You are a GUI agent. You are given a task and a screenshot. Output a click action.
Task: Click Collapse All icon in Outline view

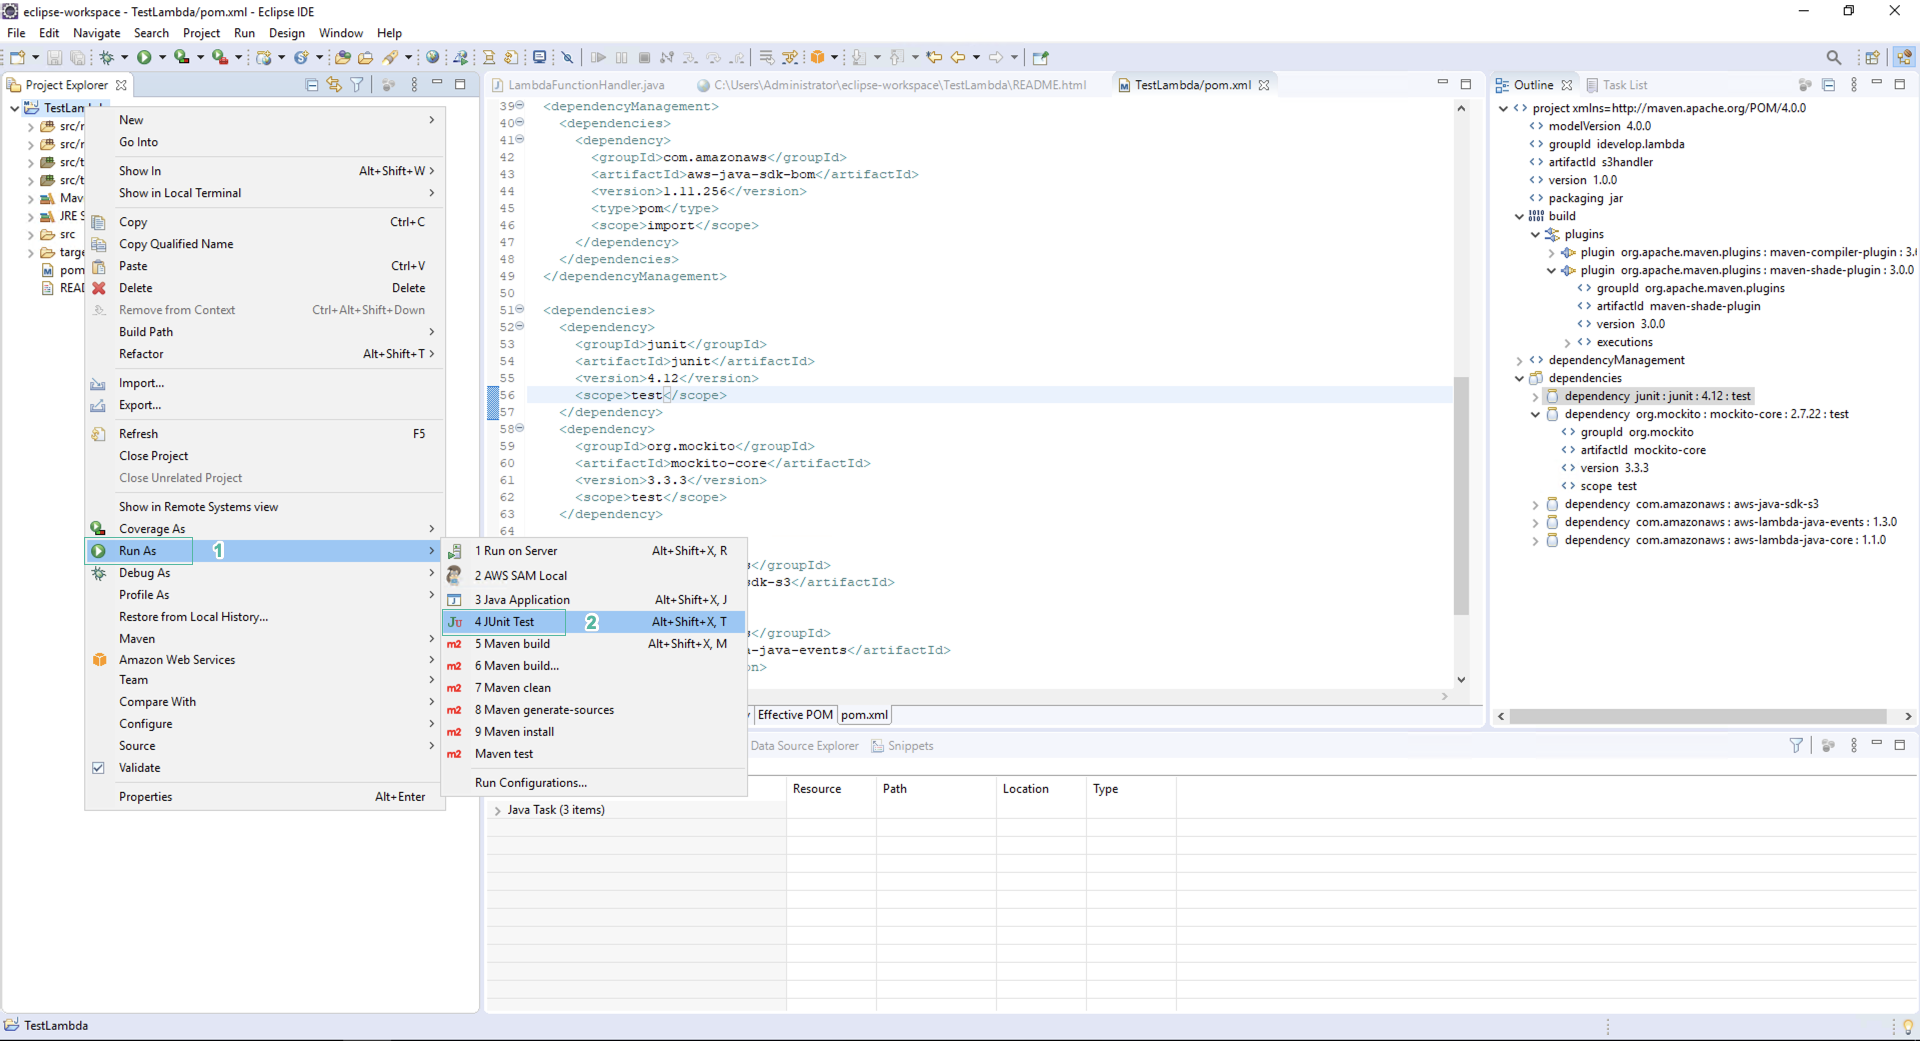pos(1828,85)
